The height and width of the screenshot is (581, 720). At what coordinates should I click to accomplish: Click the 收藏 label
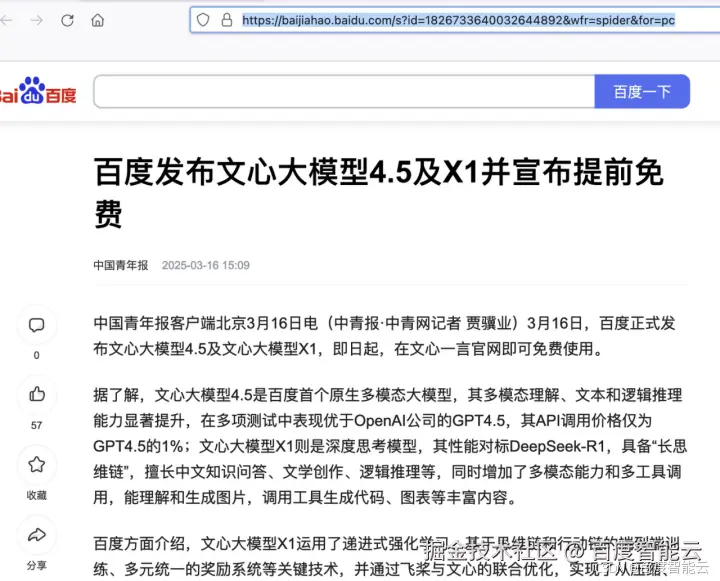[37, 496]
